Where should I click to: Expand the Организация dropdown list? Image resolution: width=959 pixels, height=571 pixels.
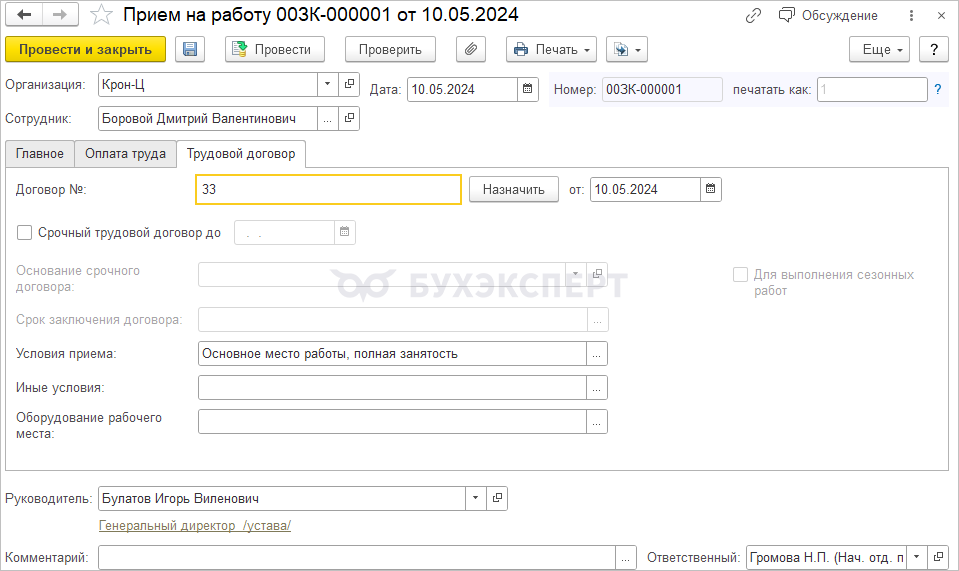point(328,84)
